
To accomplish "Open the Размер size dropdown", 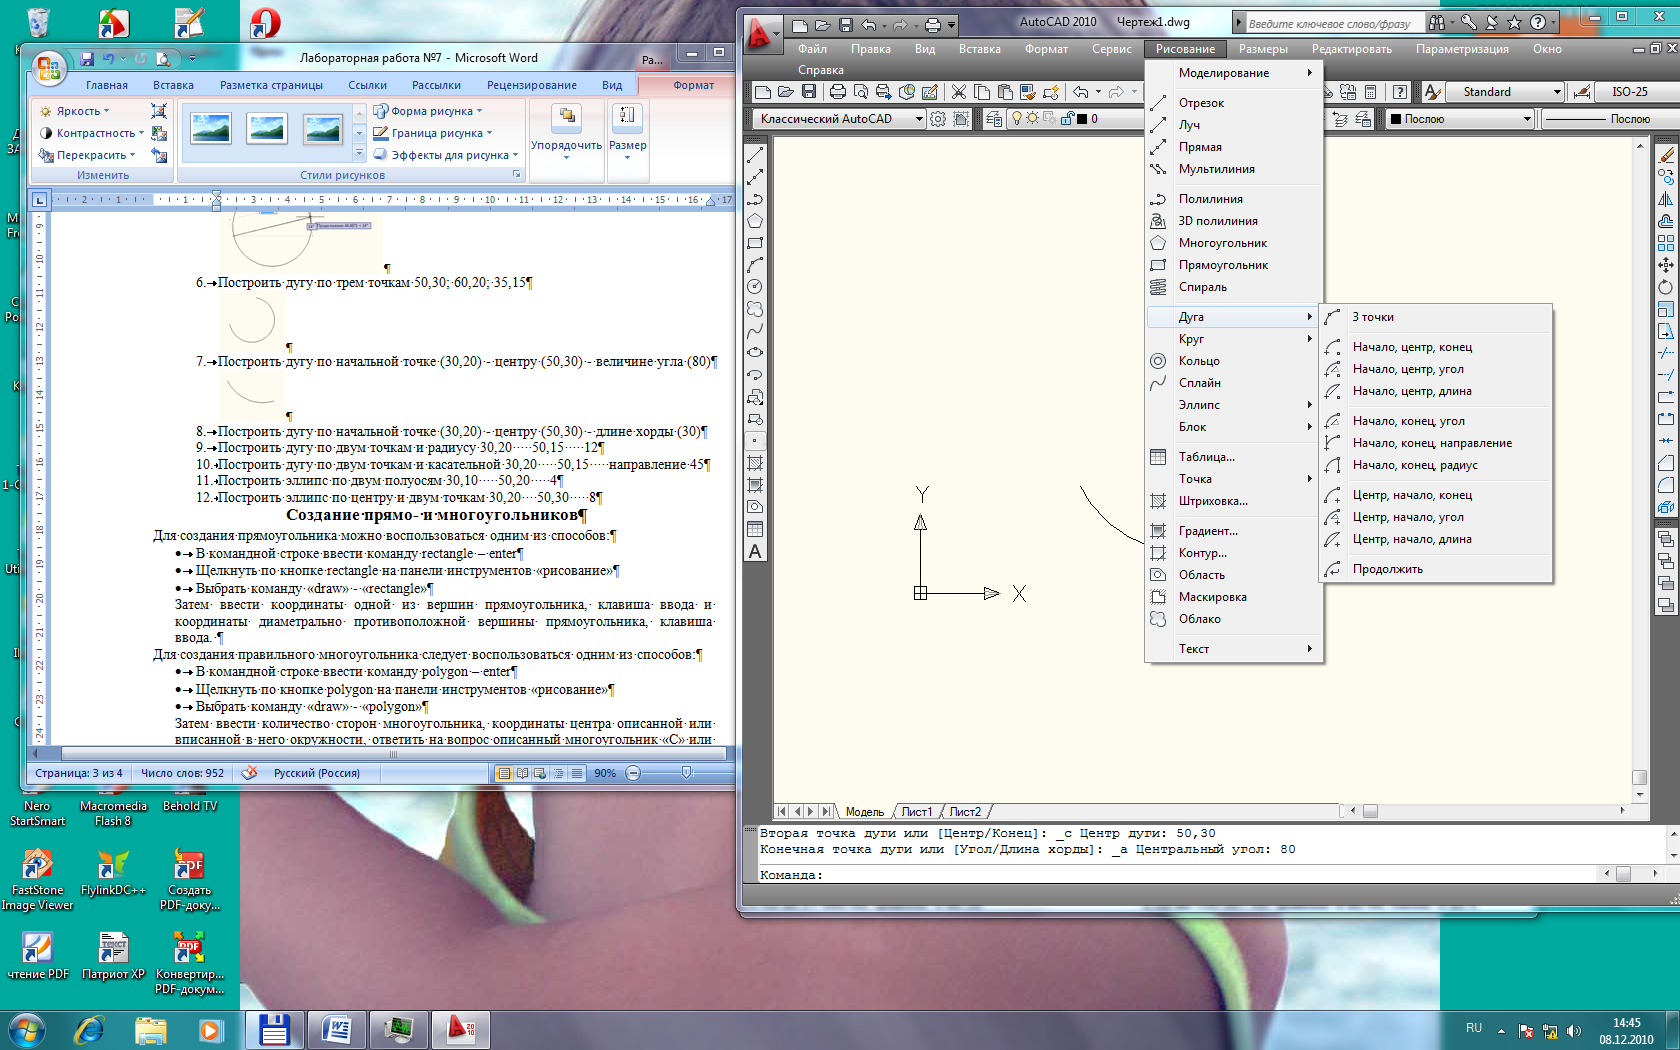I will (x=627, y=132).
